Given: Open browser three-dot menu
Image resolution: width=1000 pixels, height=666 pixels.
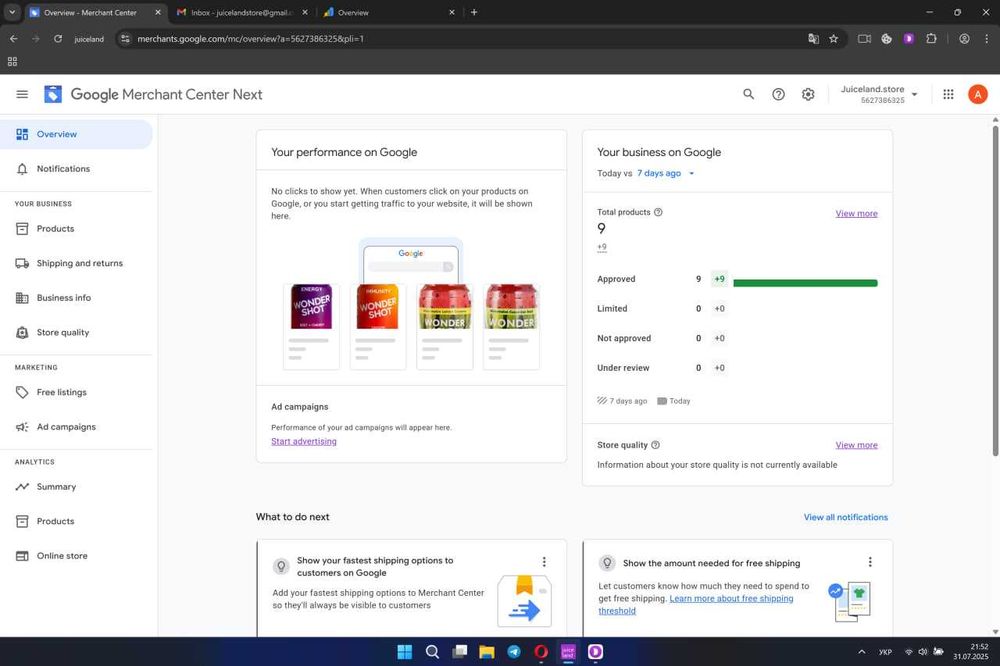Looking at the screenshot, I should pyautogui.click(x=987, y=39).
